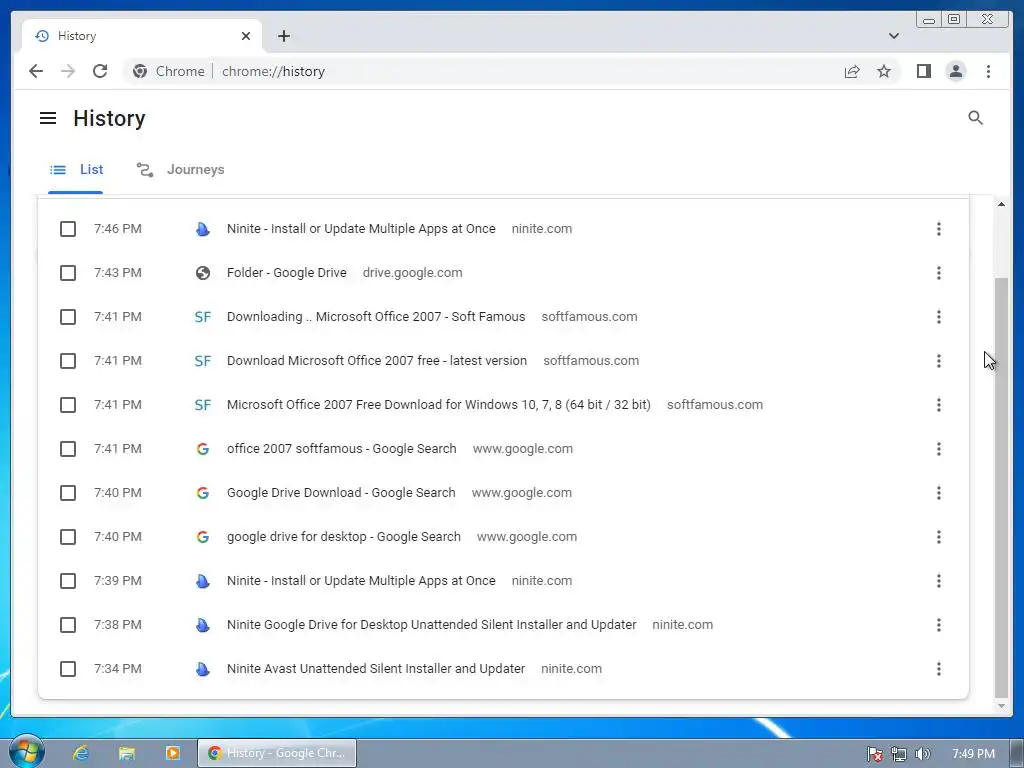Open actions menu for Ninite Google Drive Silent Installer entry
Viewport: 1024px width, 768px height.
click(x=938, y=625)
